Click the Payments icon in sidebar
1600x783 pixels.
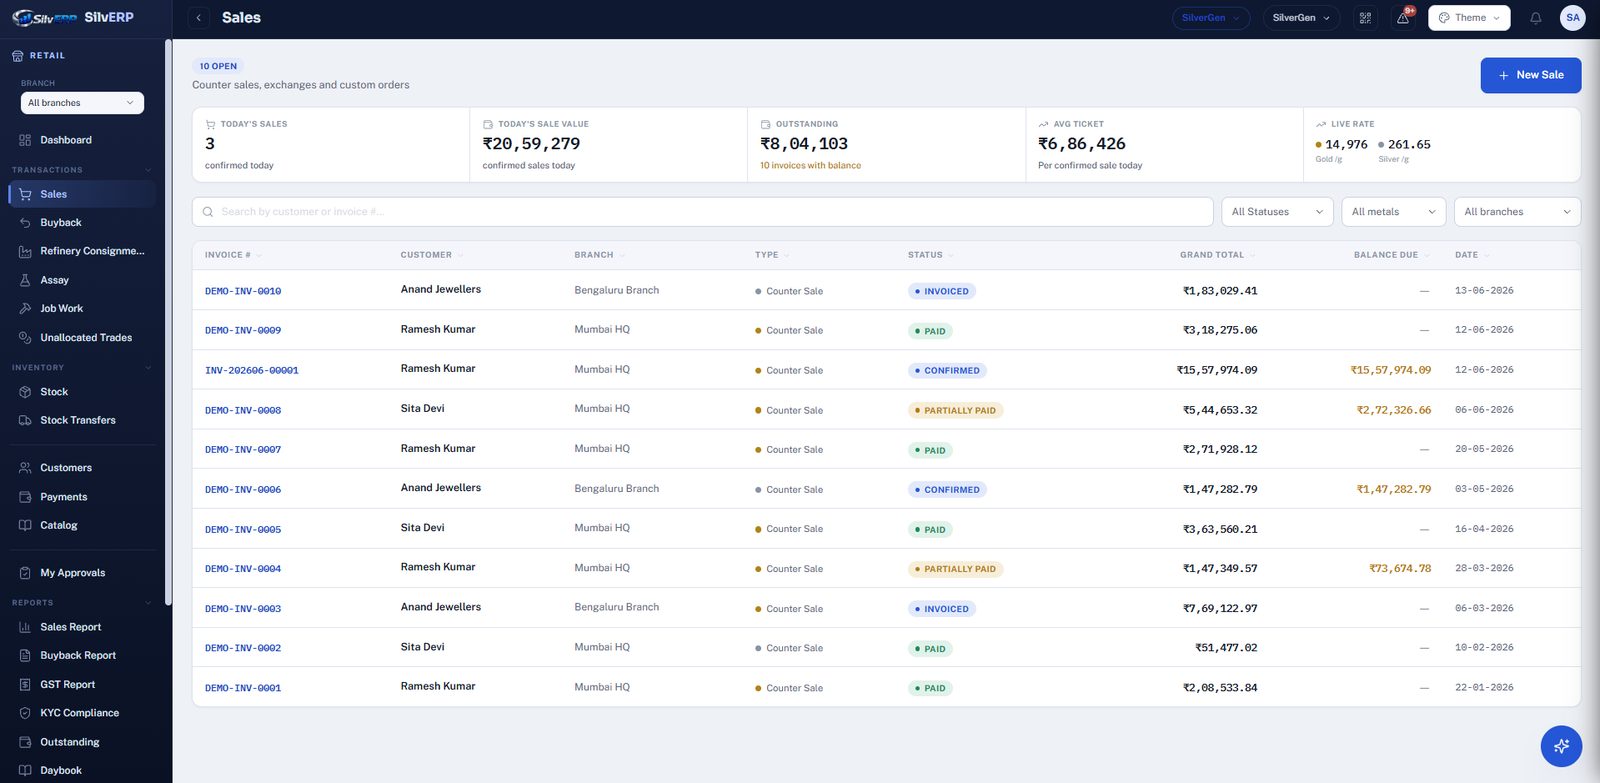click(25, 497)
